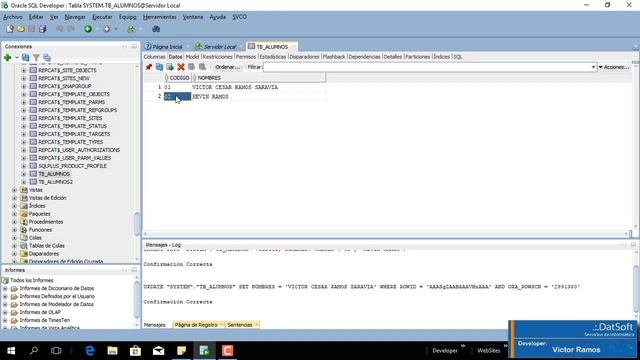Click the Refresh connections icon
The image size is (640, 360).
[x=26, y=58]
